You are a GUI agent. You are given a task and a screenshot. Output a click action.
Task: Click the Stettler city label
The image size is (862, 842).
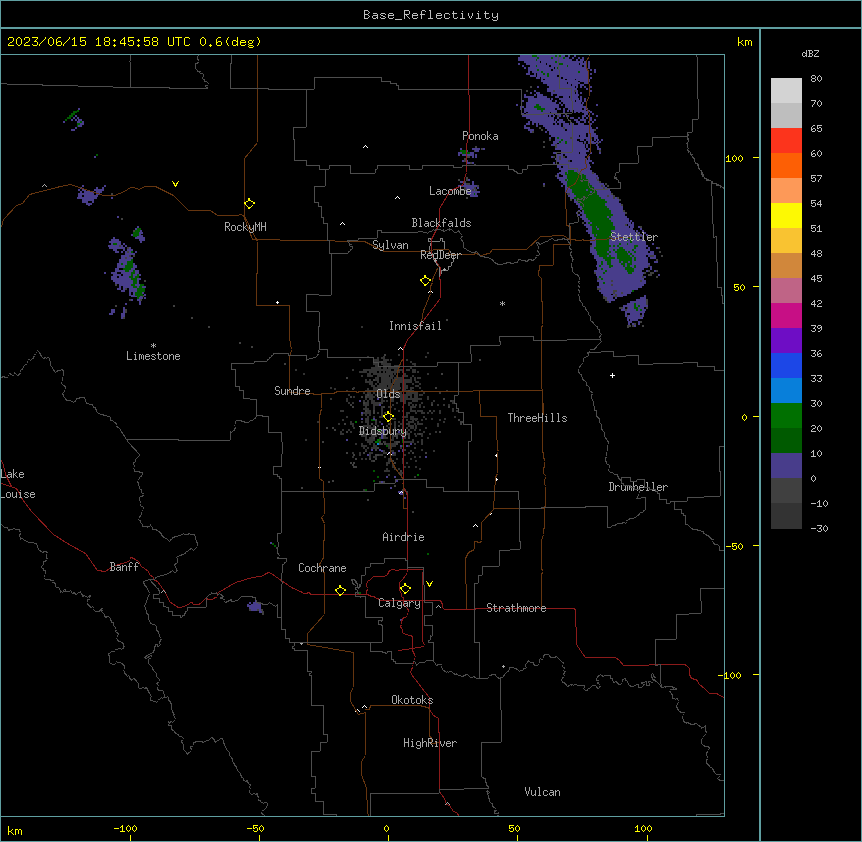[634, 237]
